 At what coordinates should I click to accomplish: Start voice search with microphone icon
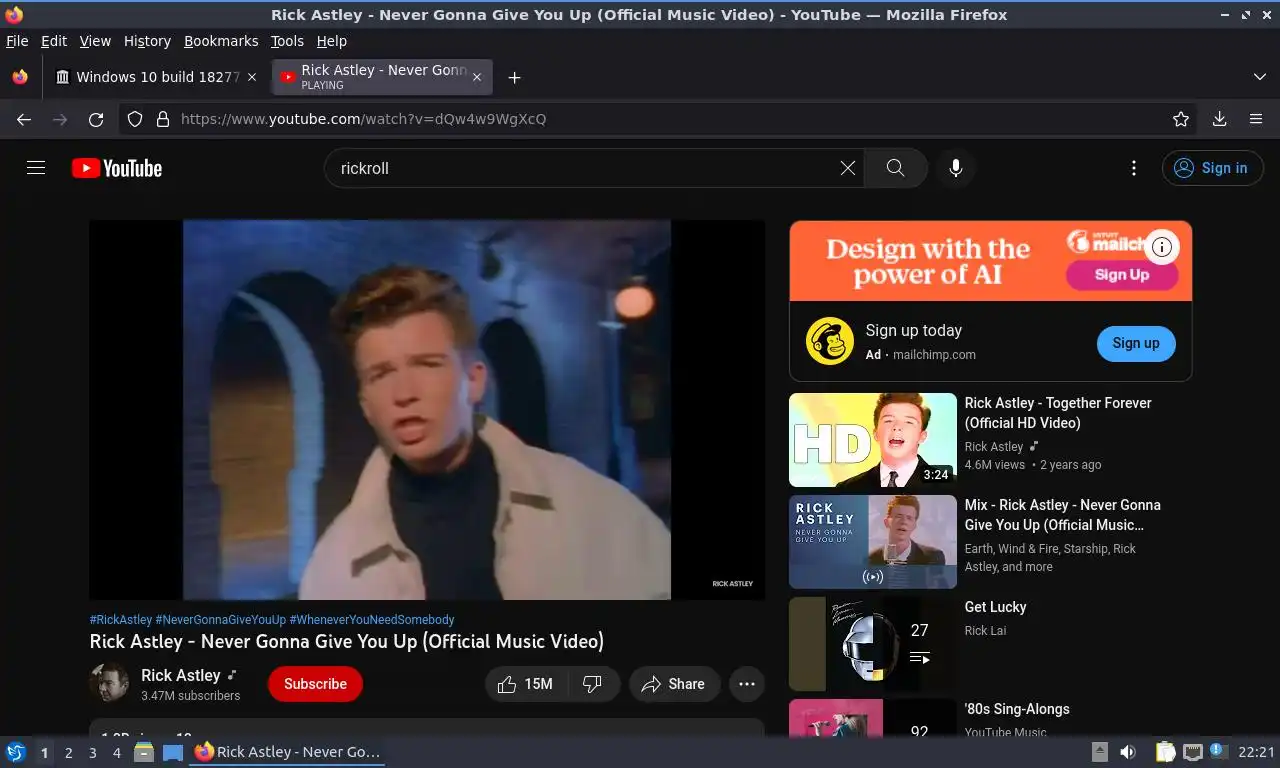tap(956, 168)
